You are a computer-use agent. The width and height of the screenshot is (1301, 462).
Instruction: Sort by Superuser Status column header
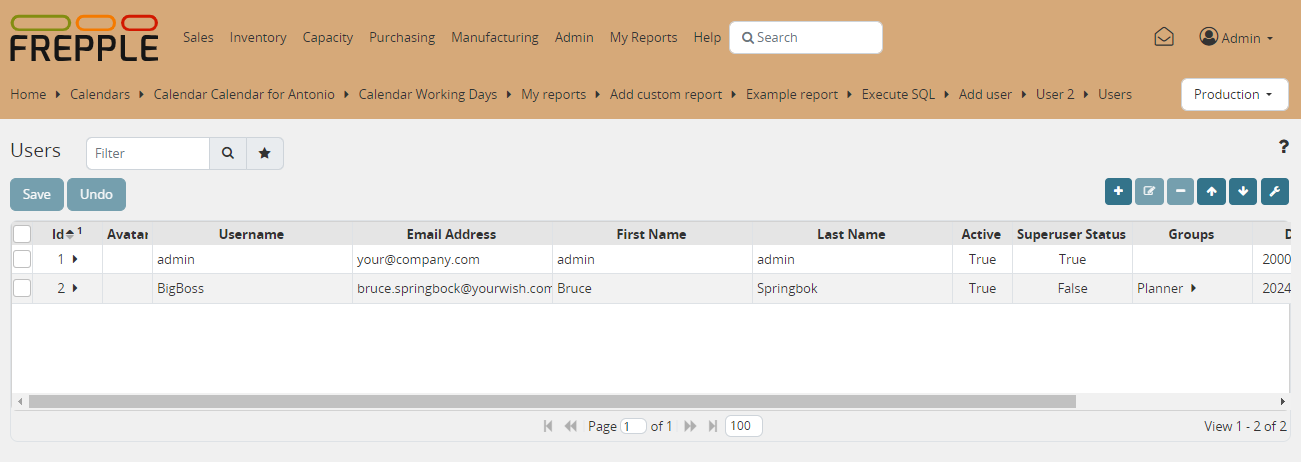(x=1071, y=234)
